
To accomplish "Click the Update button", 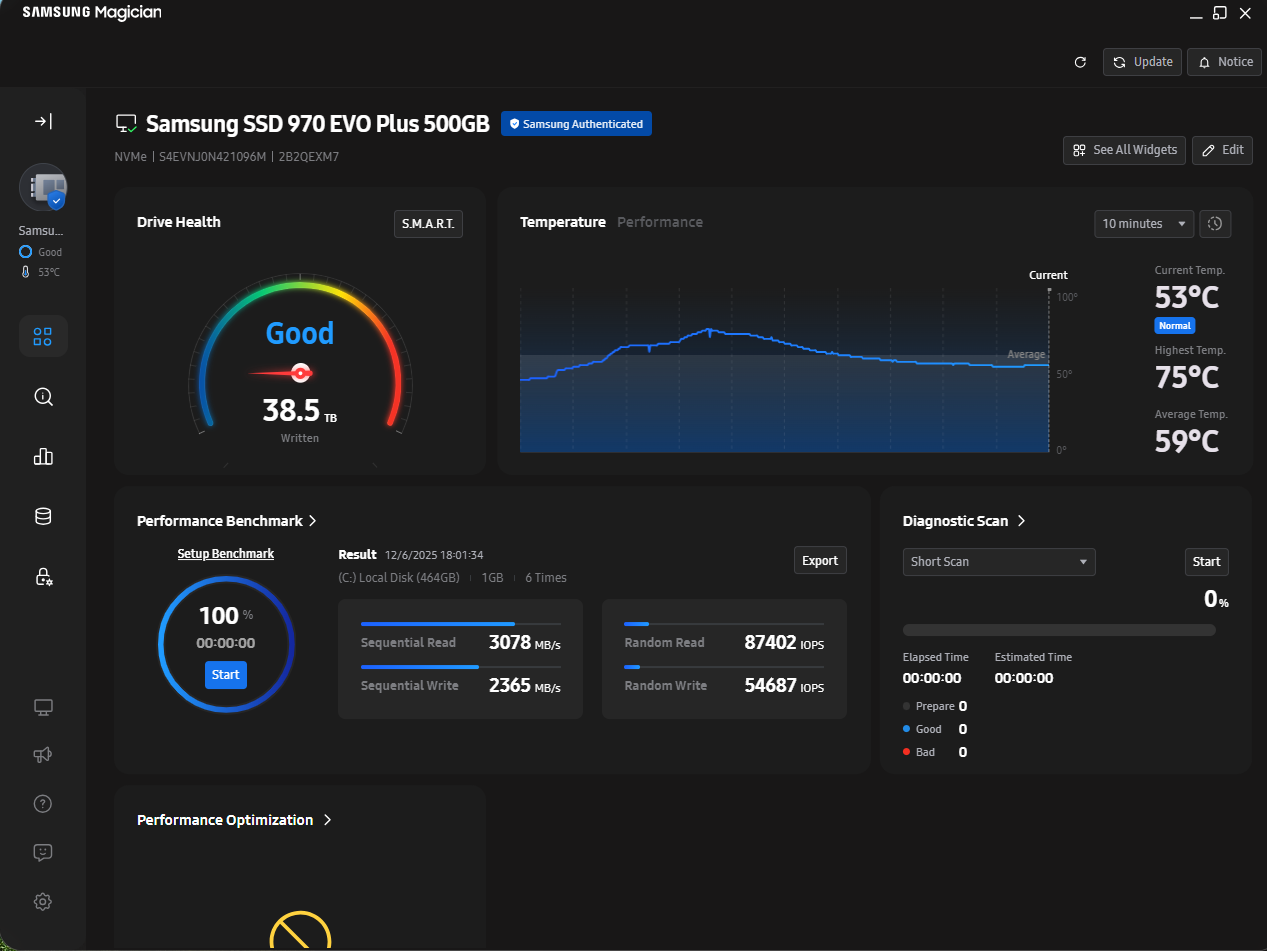I will pyautogui.click(x=1143, y=62).
